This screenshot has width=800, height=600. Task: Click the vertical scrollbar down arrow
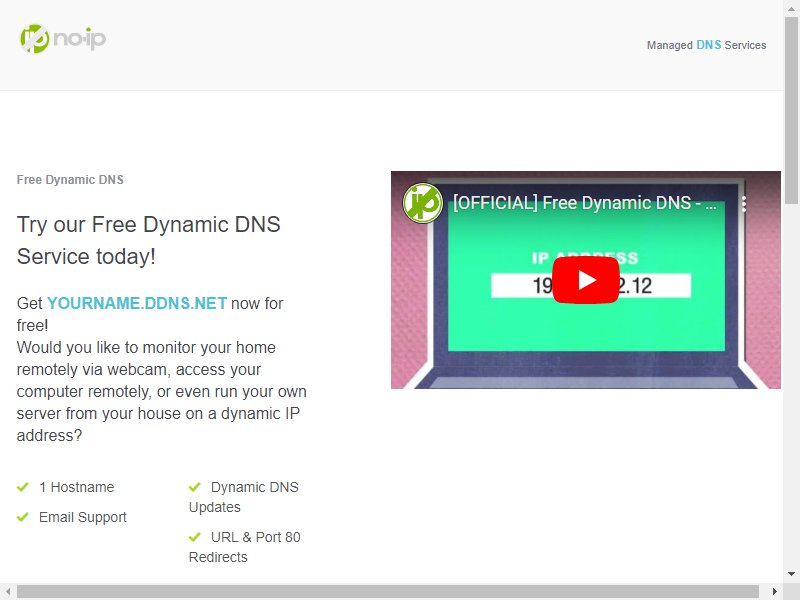pyautogui.click(x=791, y=574)
